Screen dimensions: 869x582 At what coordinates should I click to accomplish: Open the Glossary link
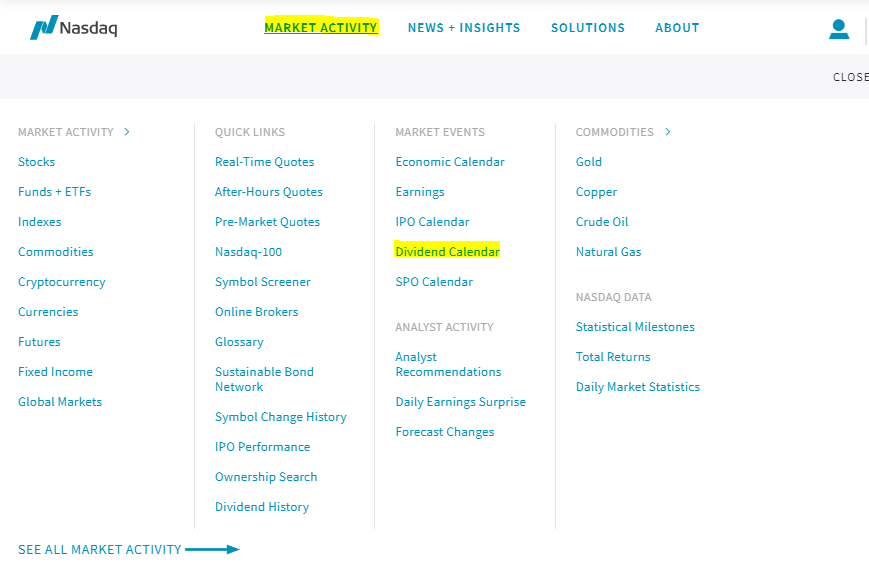click(x=239, y=342)
